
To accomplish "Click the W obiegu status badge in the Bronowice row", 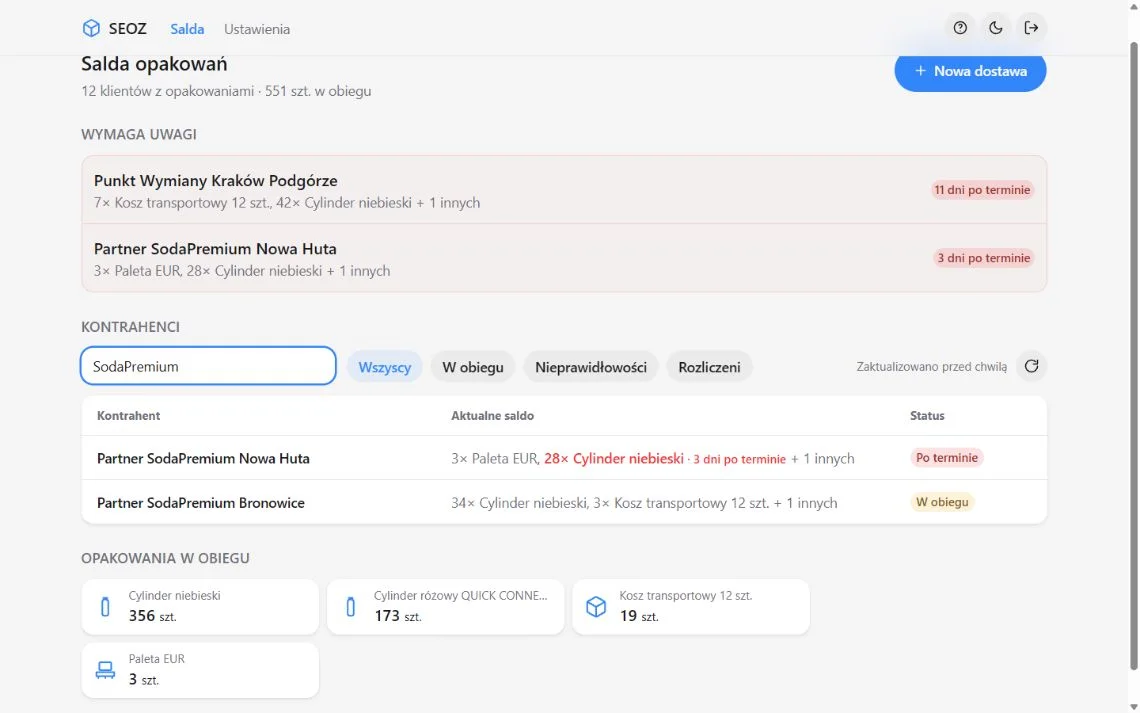I will coord(942,502).
